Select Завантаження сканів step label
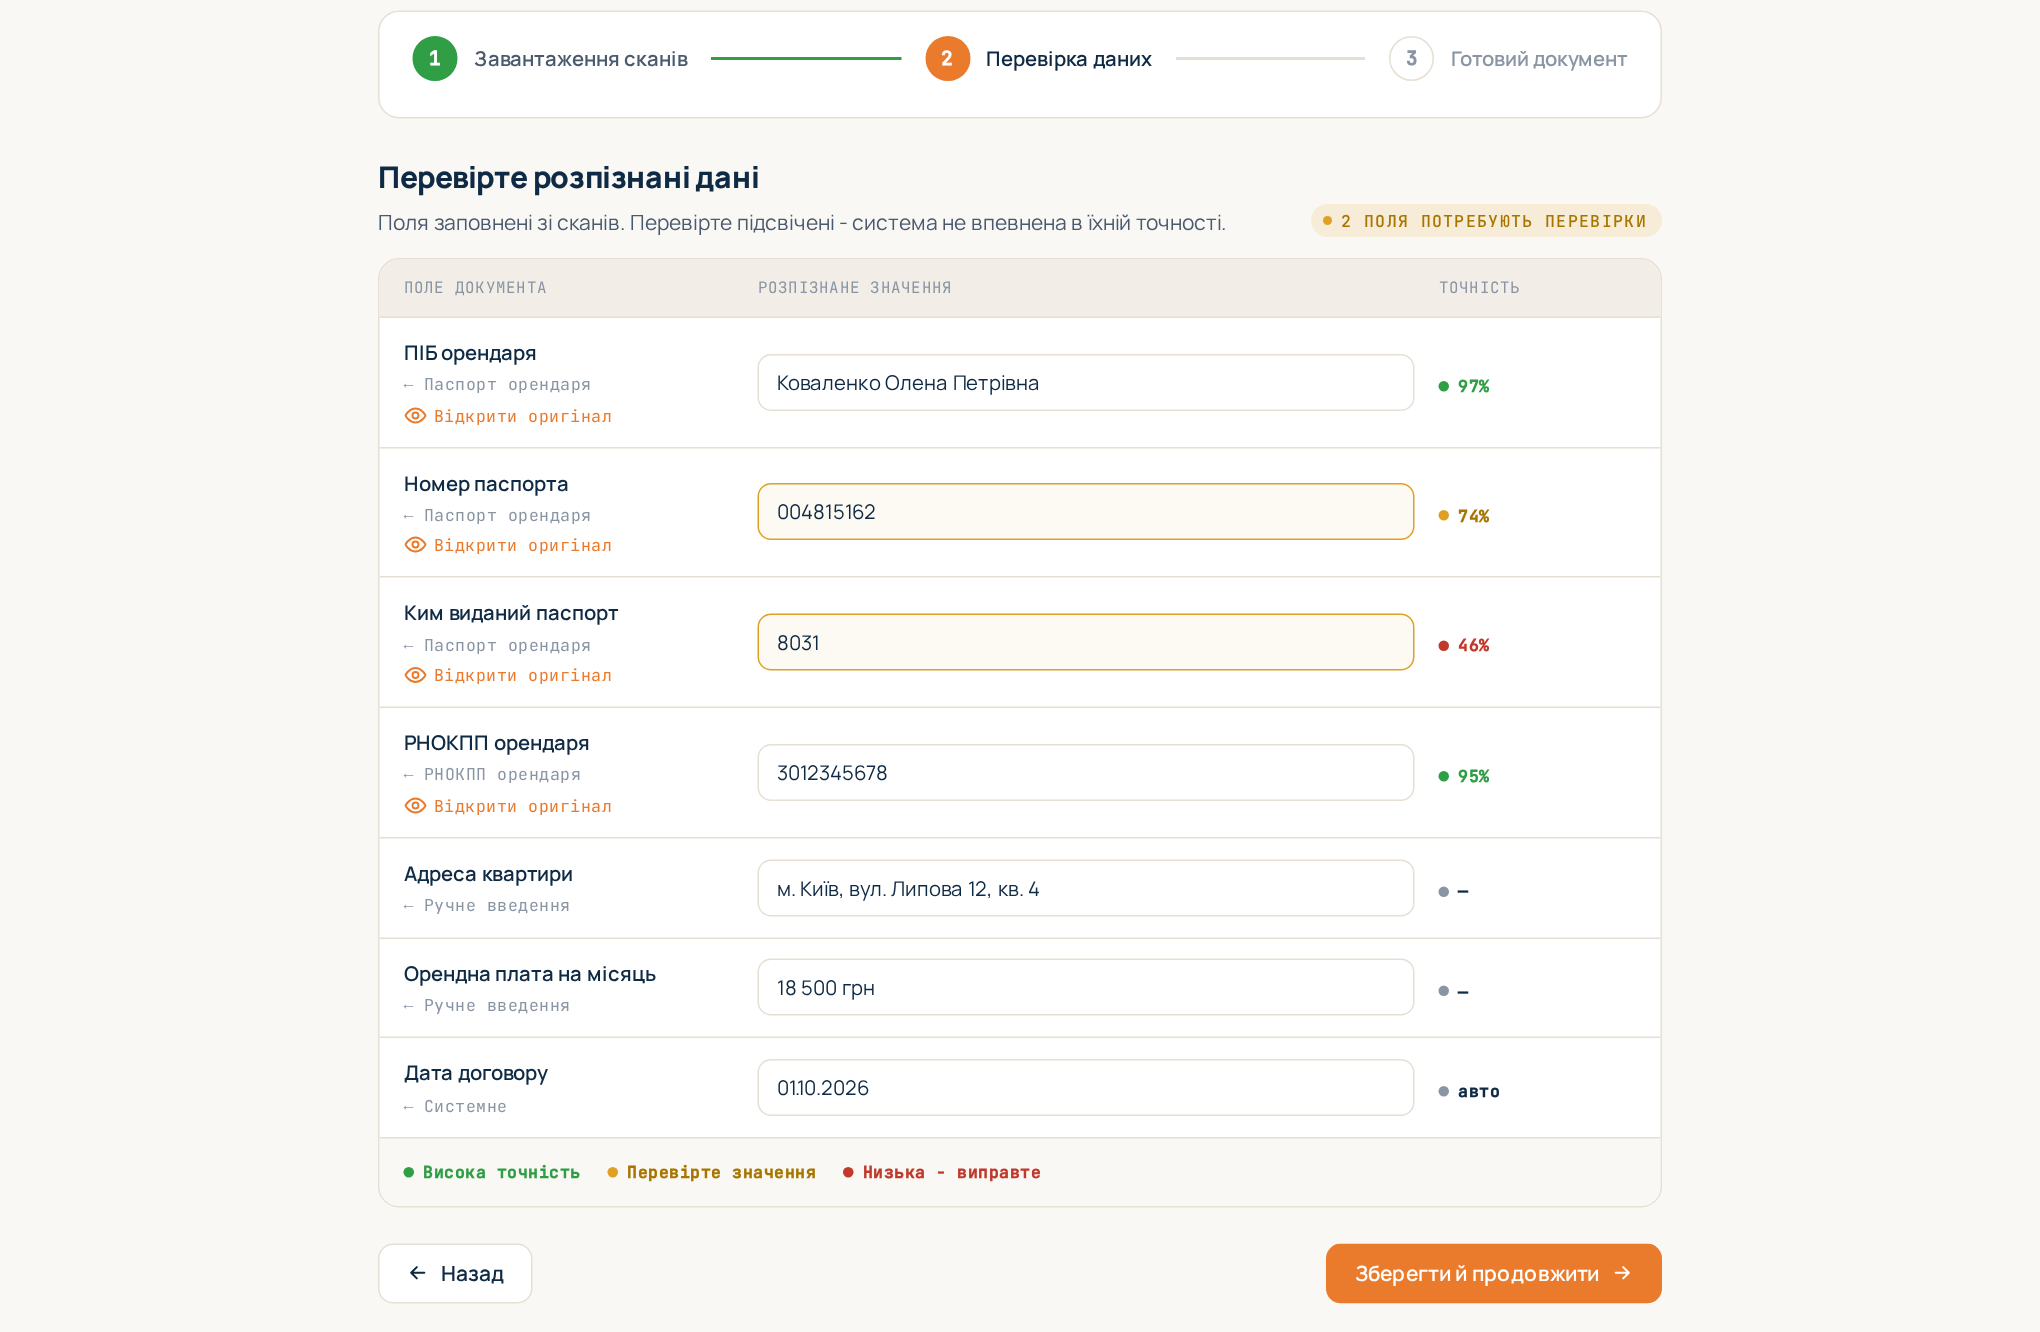The width and height of the screenshot is (2040, 1332). pyautogui.click(x=581, y=59)
